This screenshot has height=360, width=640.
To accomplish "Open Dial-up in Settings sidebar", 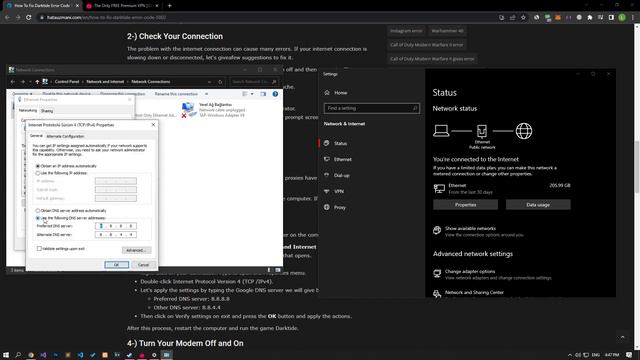I will (x=341, y=176).
